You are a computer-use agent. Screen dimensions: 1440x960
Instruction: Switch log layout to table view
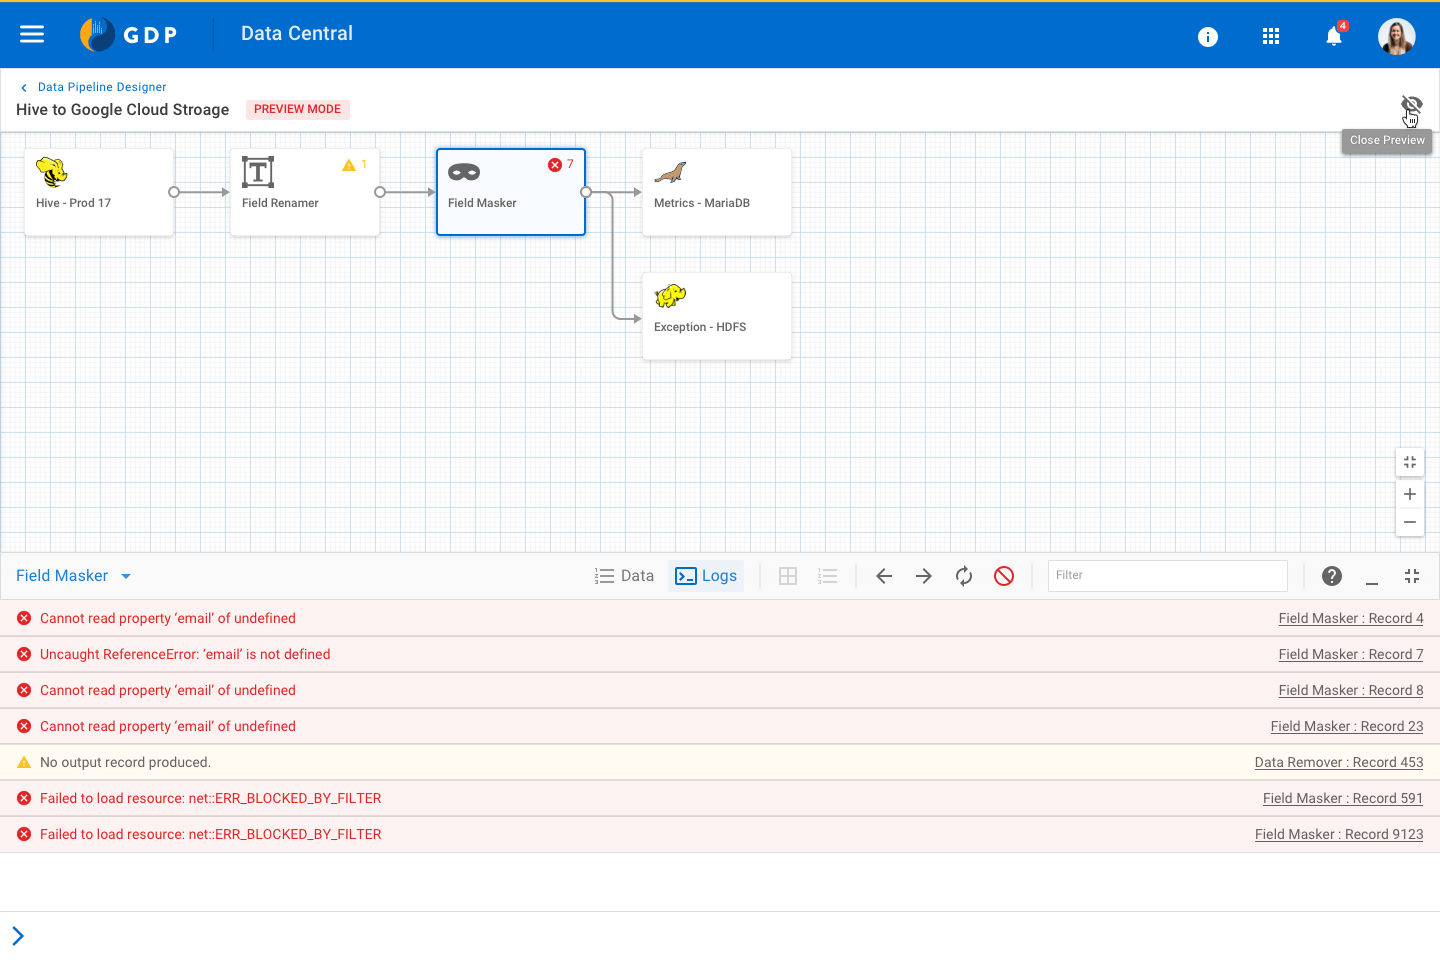(788, 575)
